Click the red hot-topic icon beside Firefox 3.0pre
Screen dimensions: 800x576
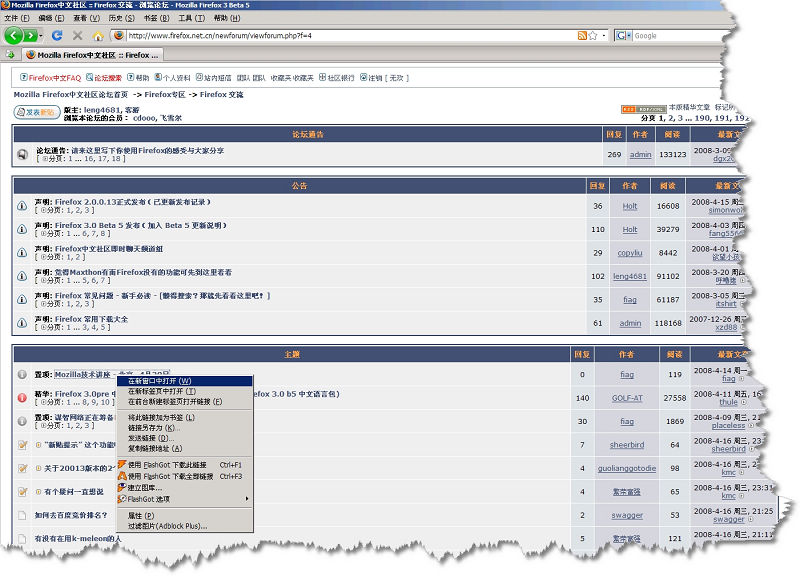coord(22,397)
